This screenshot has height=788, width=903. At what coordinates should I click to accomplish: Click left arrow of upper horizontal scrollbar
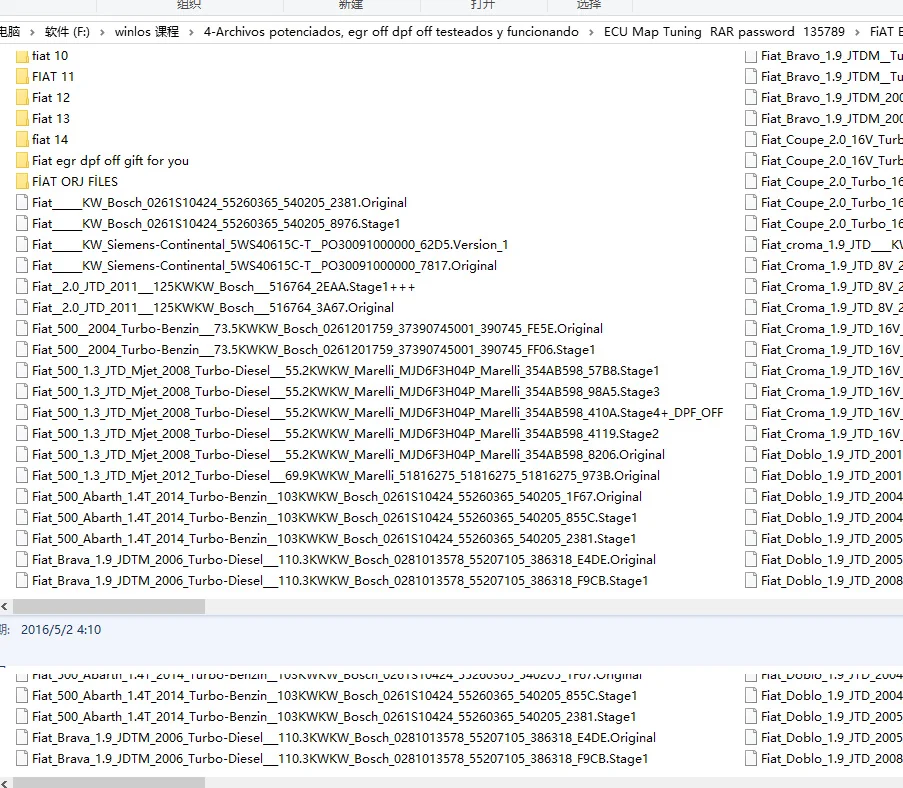[x=5, y=606]
